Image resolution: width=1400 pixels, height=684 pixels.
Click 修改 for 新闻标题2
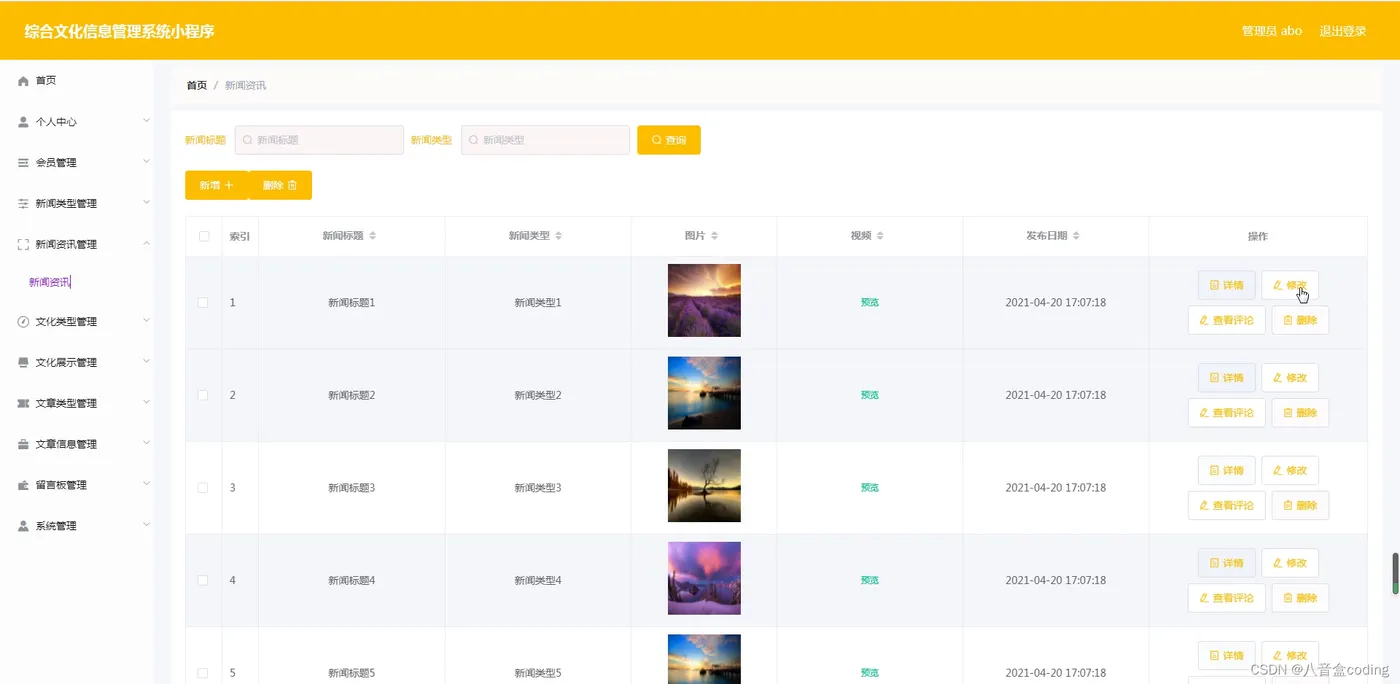coord(1290,378)
